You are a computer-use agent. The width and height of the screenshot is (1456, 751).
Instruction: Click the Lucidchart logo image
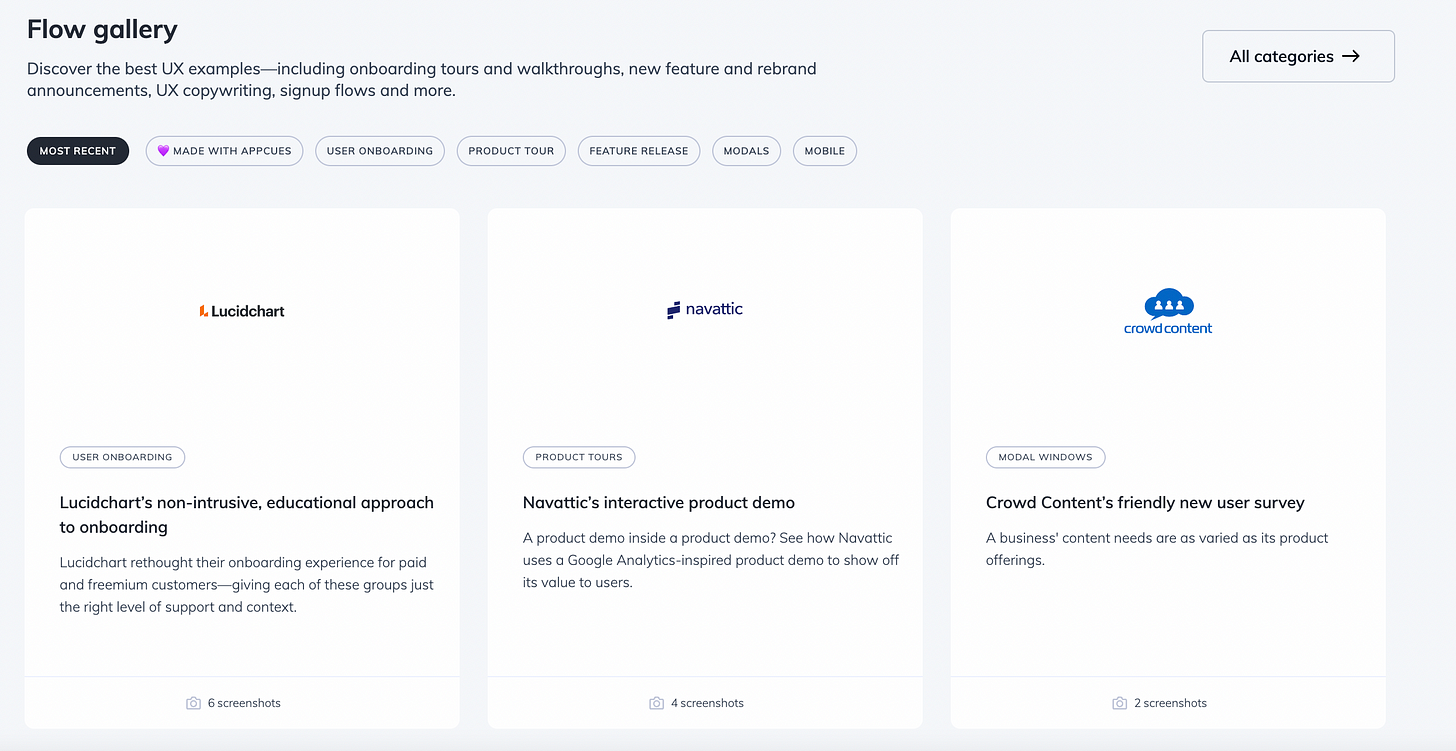click(242, 311)
